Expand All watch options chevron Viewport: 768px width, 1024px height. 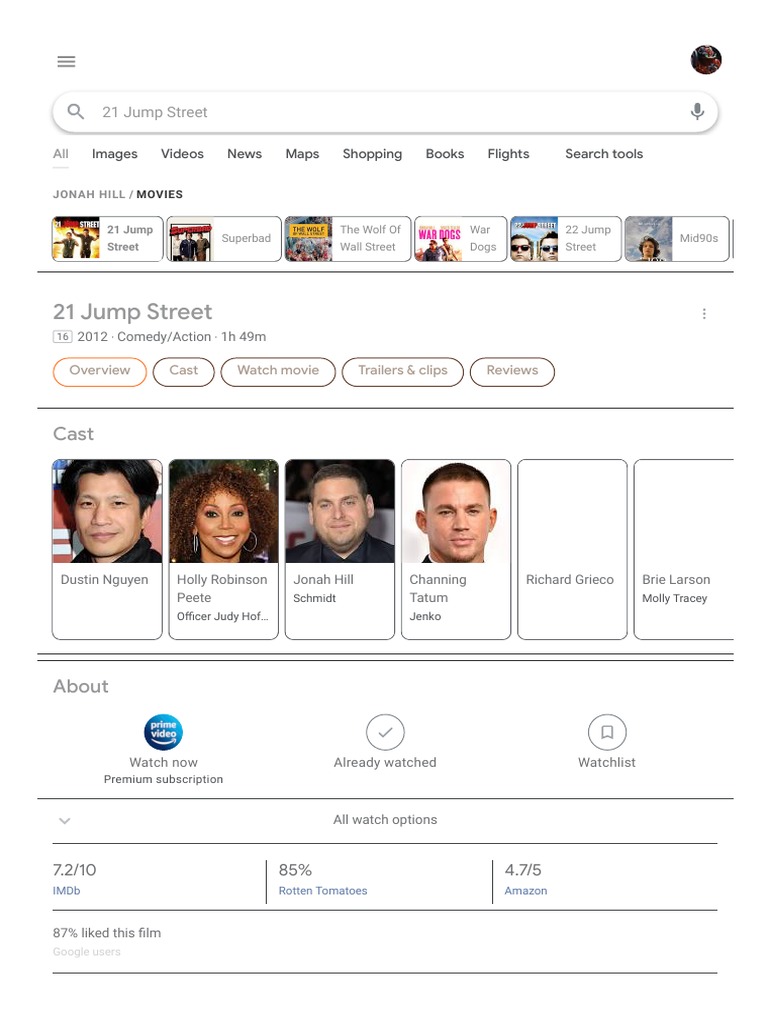coord(65,820)
